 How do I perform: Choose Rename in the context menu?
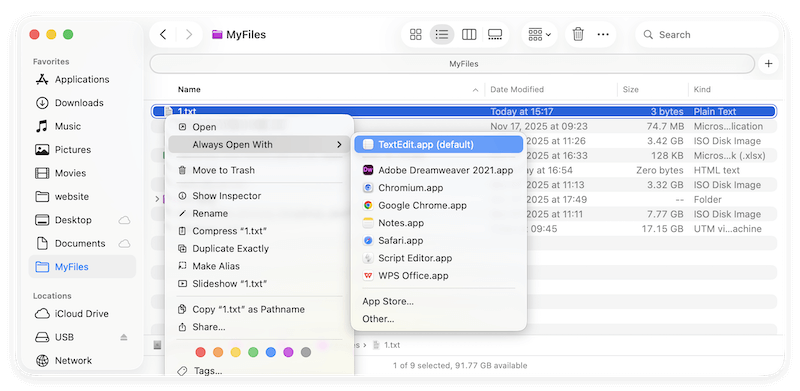coord(260,214)
